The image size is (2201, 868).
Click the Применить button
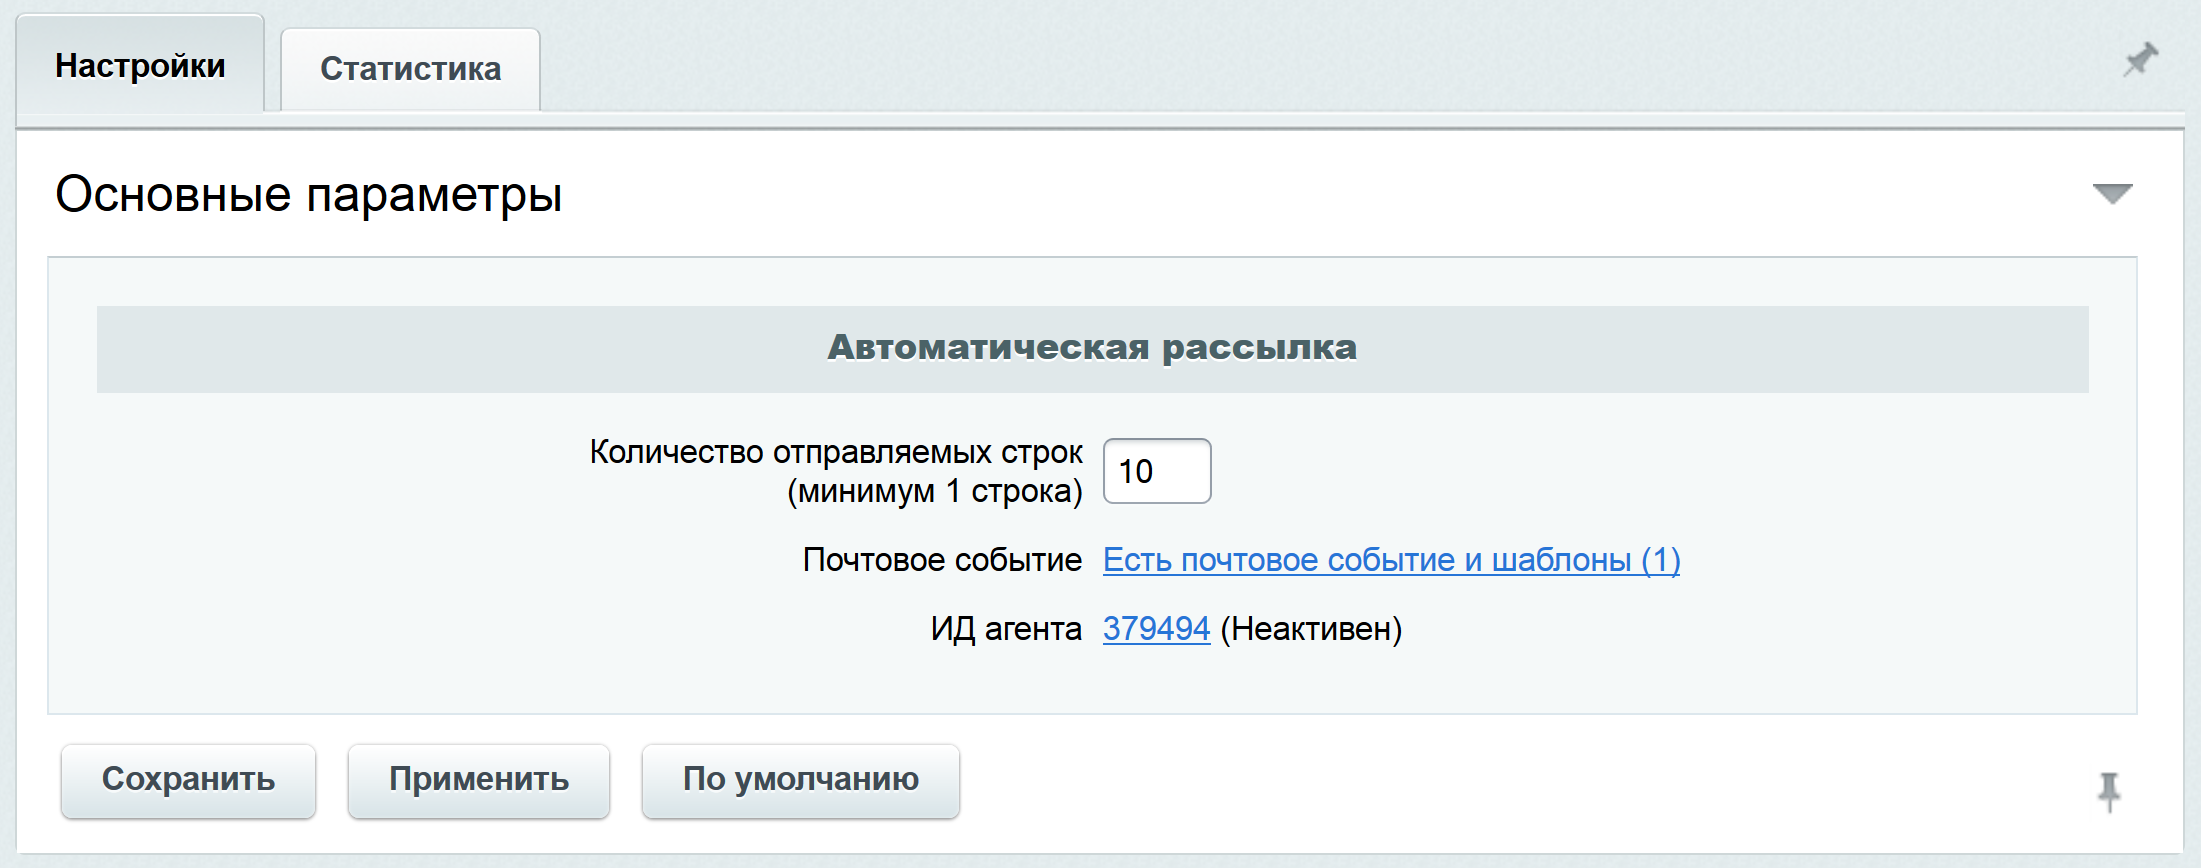click(x=478, y=780)
